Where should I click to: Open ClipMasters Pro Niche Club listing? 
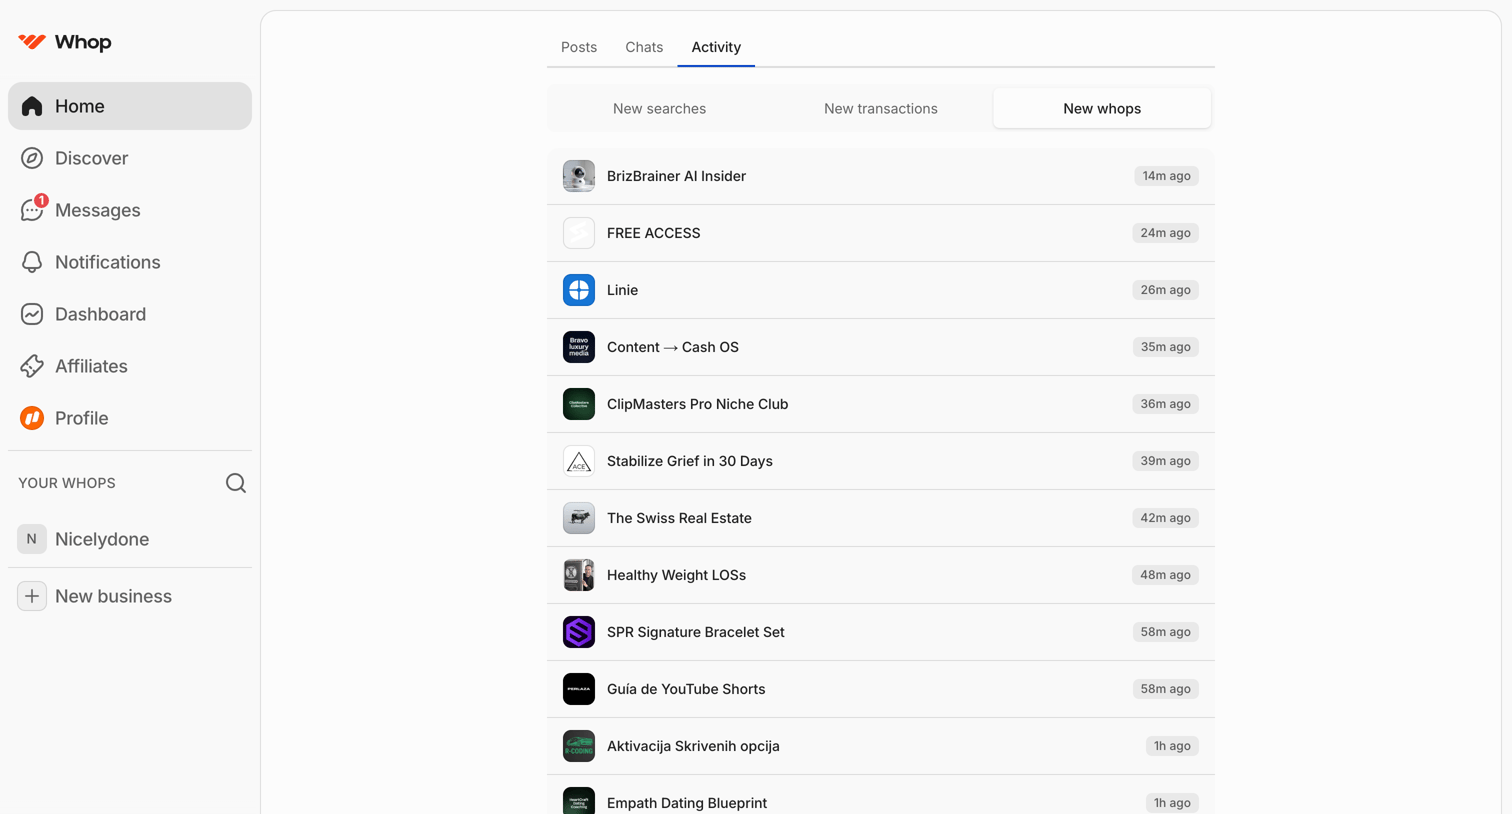(x=881, y=404)
